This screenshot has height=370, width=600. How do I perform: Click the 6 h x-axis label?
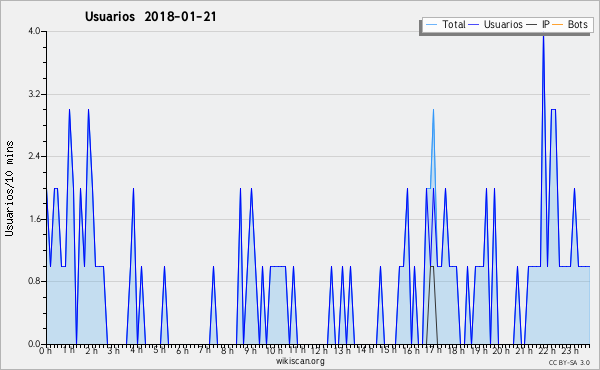(182, 350)
